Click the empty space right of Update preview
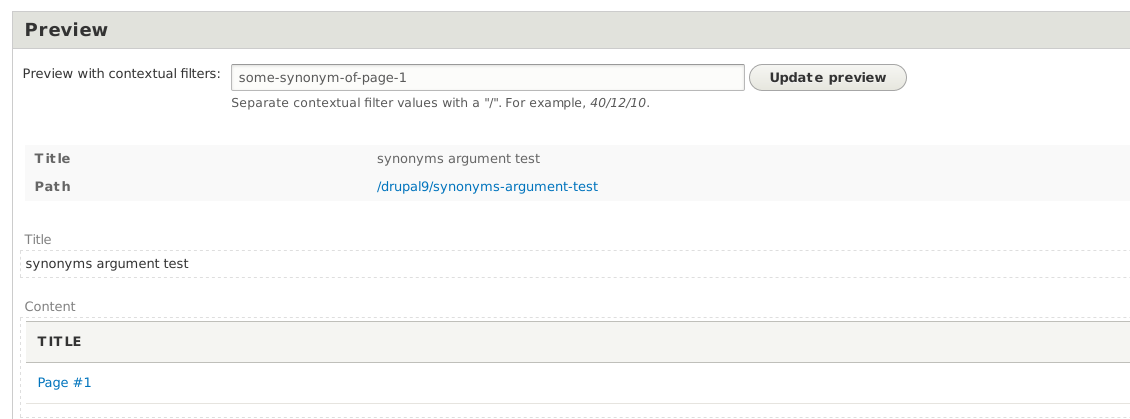Screen dimensions: 1130x419 (1010, 77)
